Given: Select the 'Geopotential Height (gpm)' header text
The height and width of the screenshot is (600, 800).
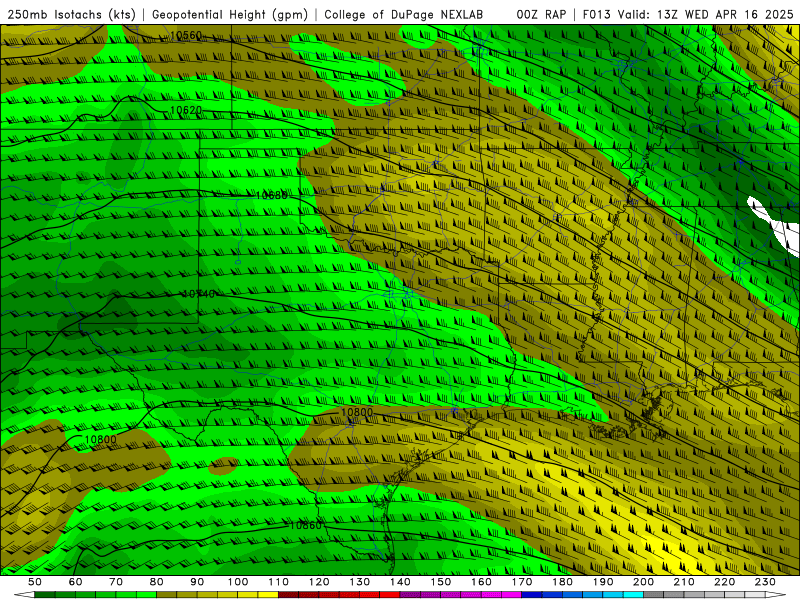Looking at the screenshot, I should [x=230, y=15].
